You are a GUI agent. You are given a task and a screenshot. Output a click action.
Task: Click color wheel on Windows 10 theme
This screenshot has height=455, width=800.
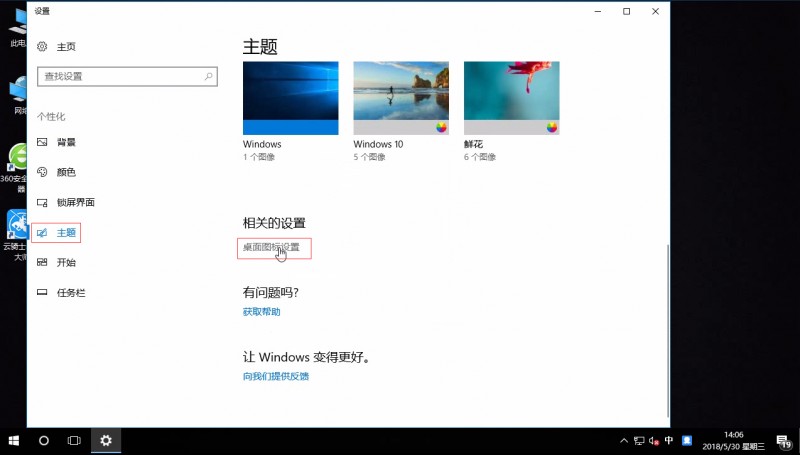point(441,128)
